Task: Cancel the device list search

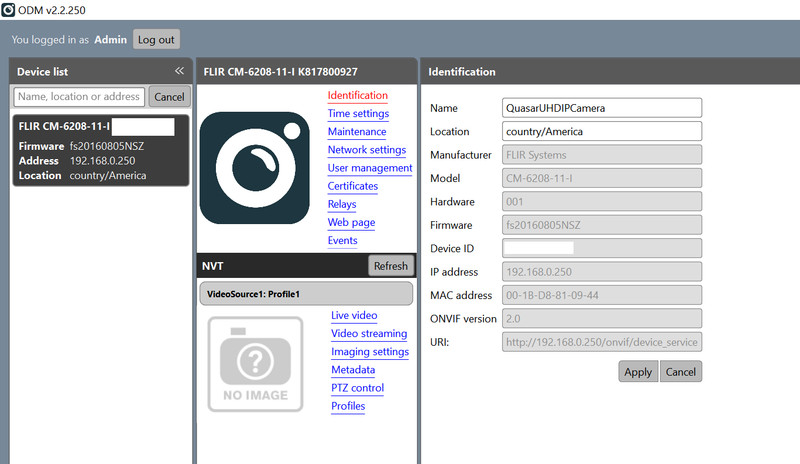Action: click(x=169, y=96)
